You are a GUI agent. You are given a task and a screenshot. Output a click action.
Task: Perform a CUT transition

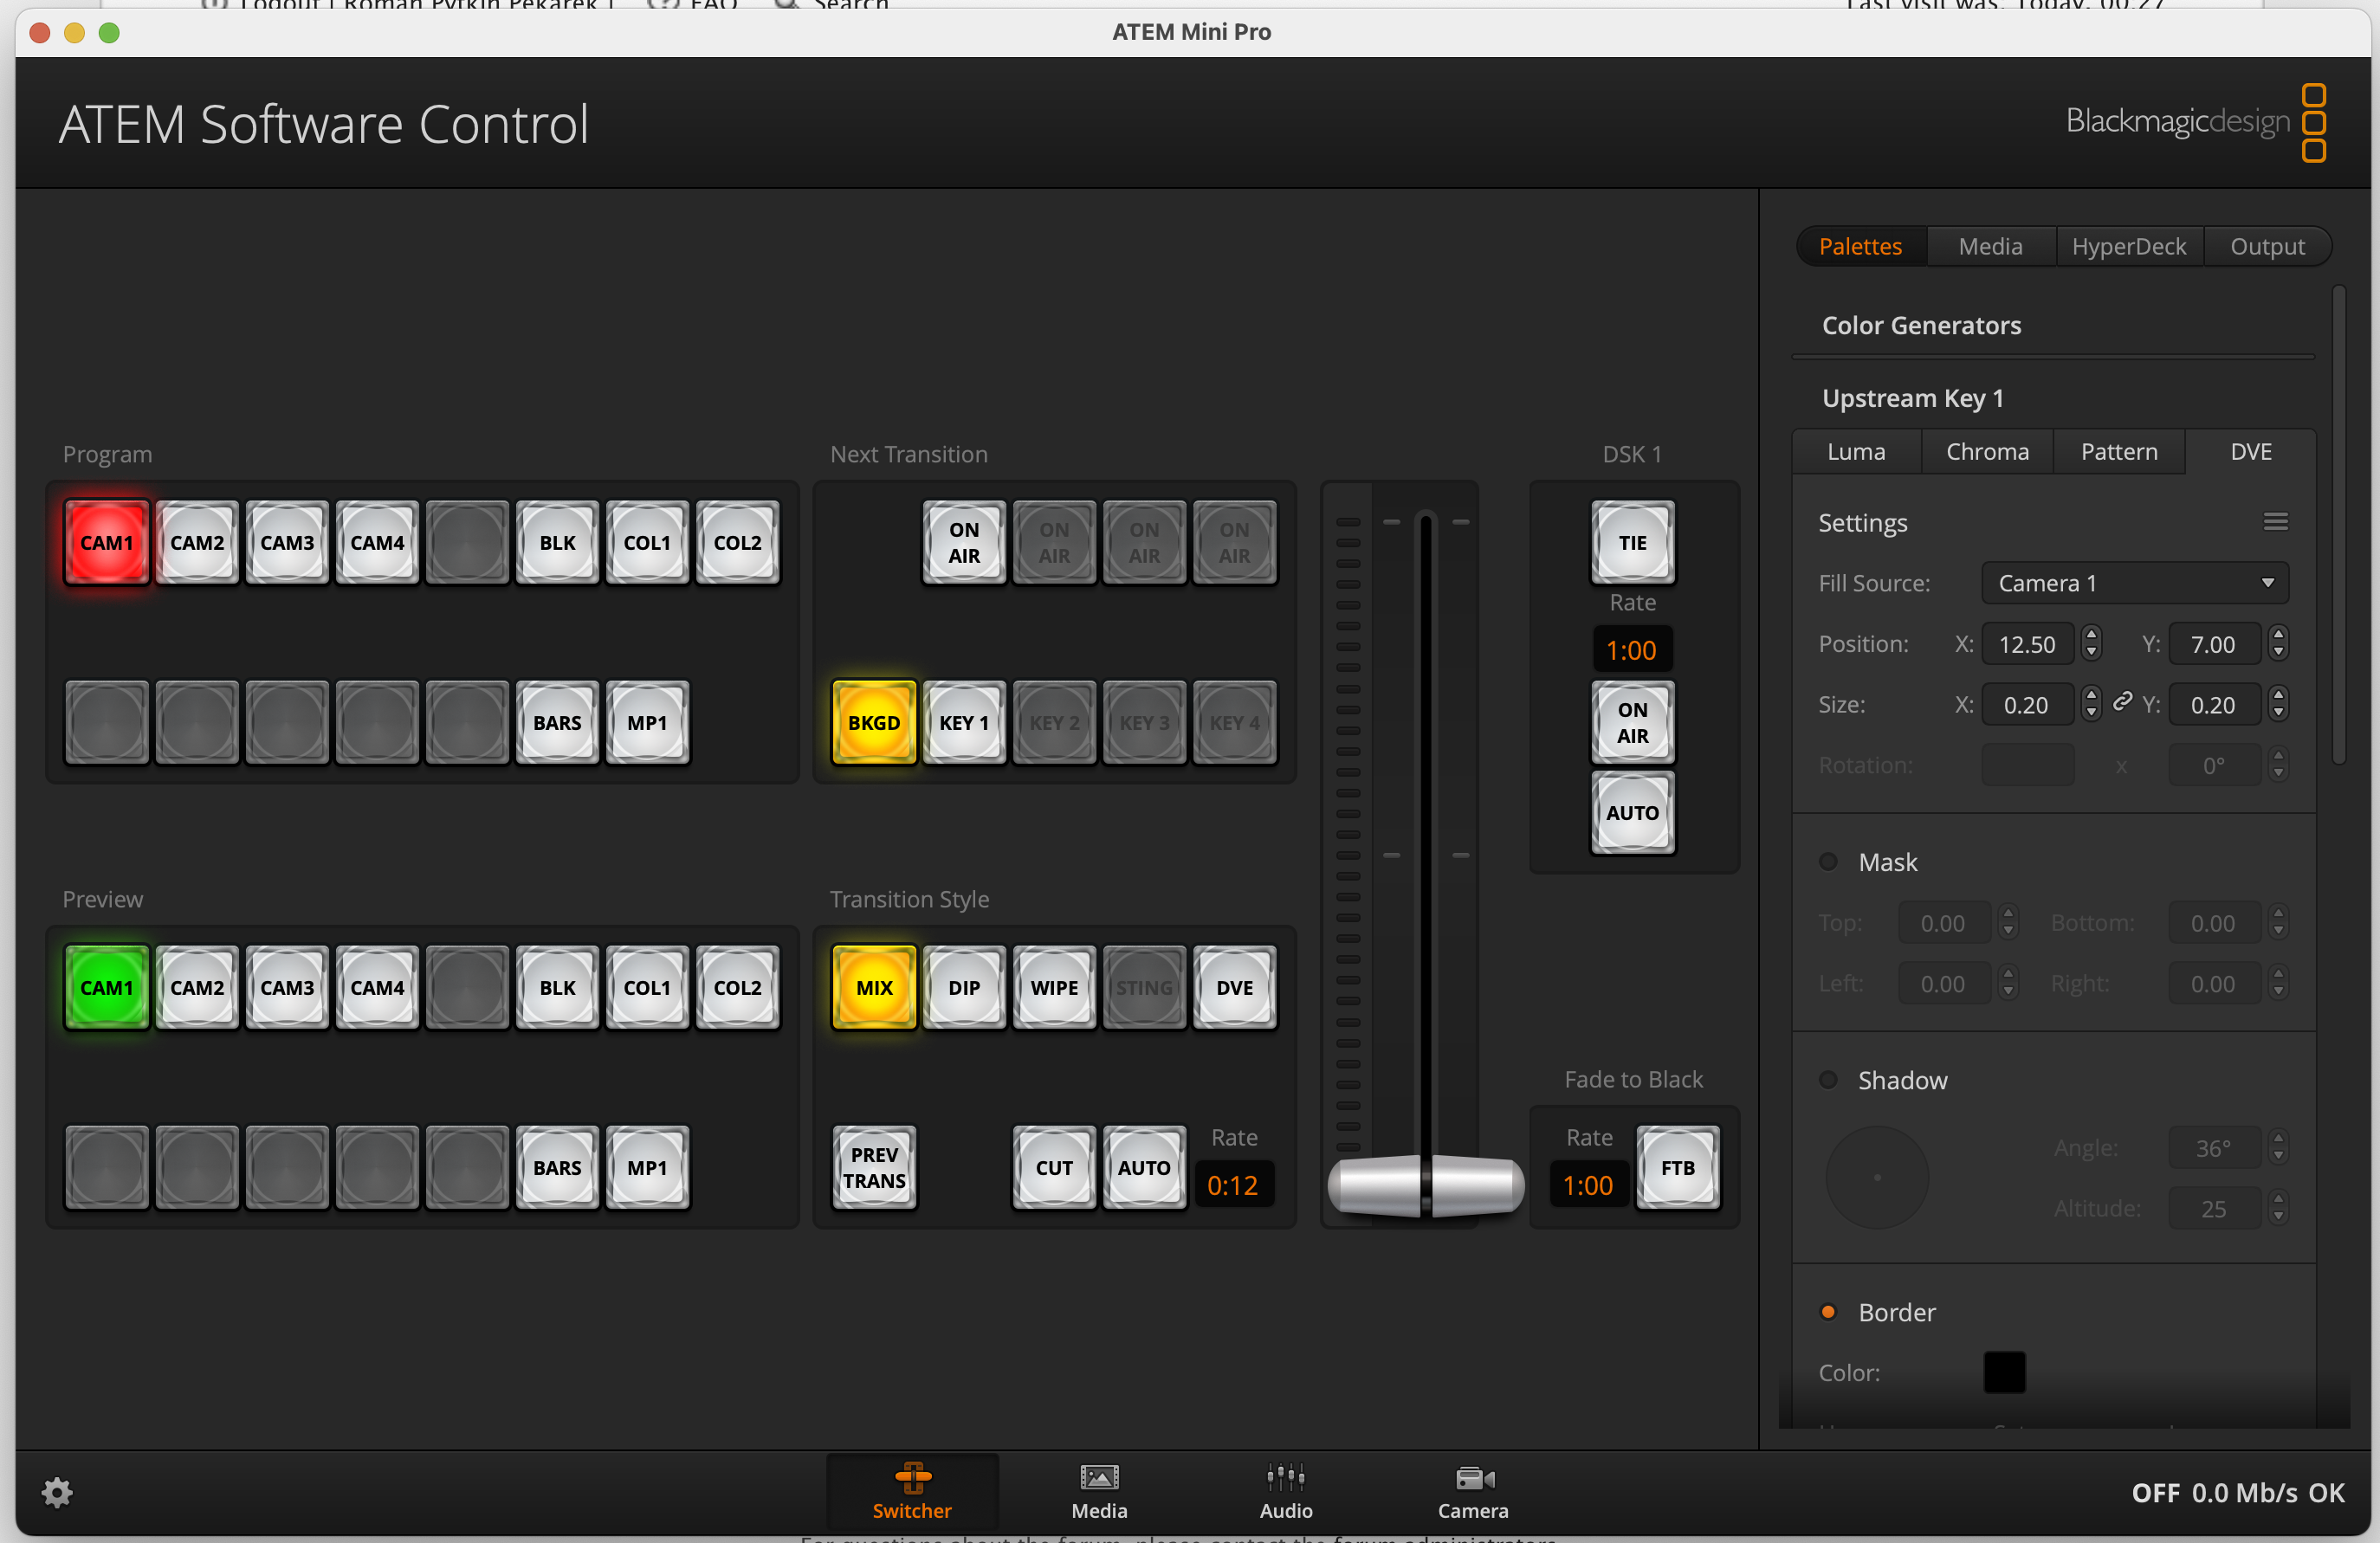click(x=1054, y=1168)
